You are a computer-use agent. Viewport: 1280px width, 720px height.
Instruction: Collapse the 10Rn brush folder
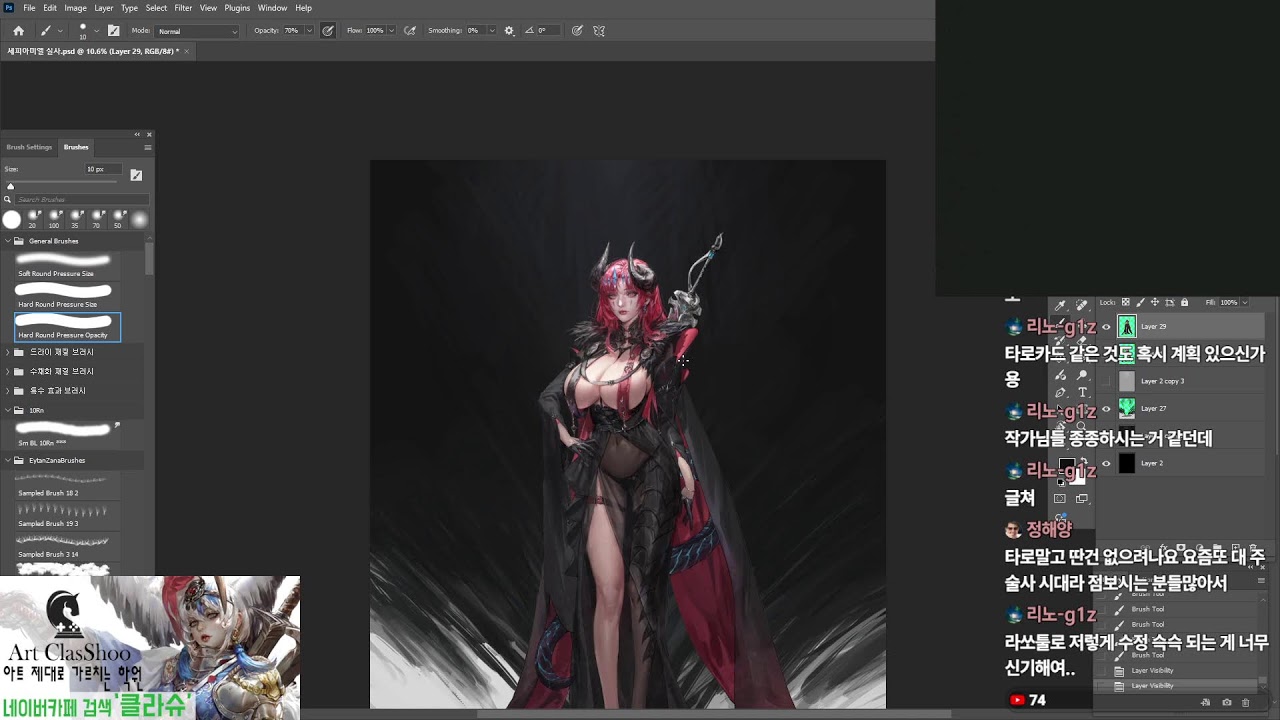click(8, 410)
